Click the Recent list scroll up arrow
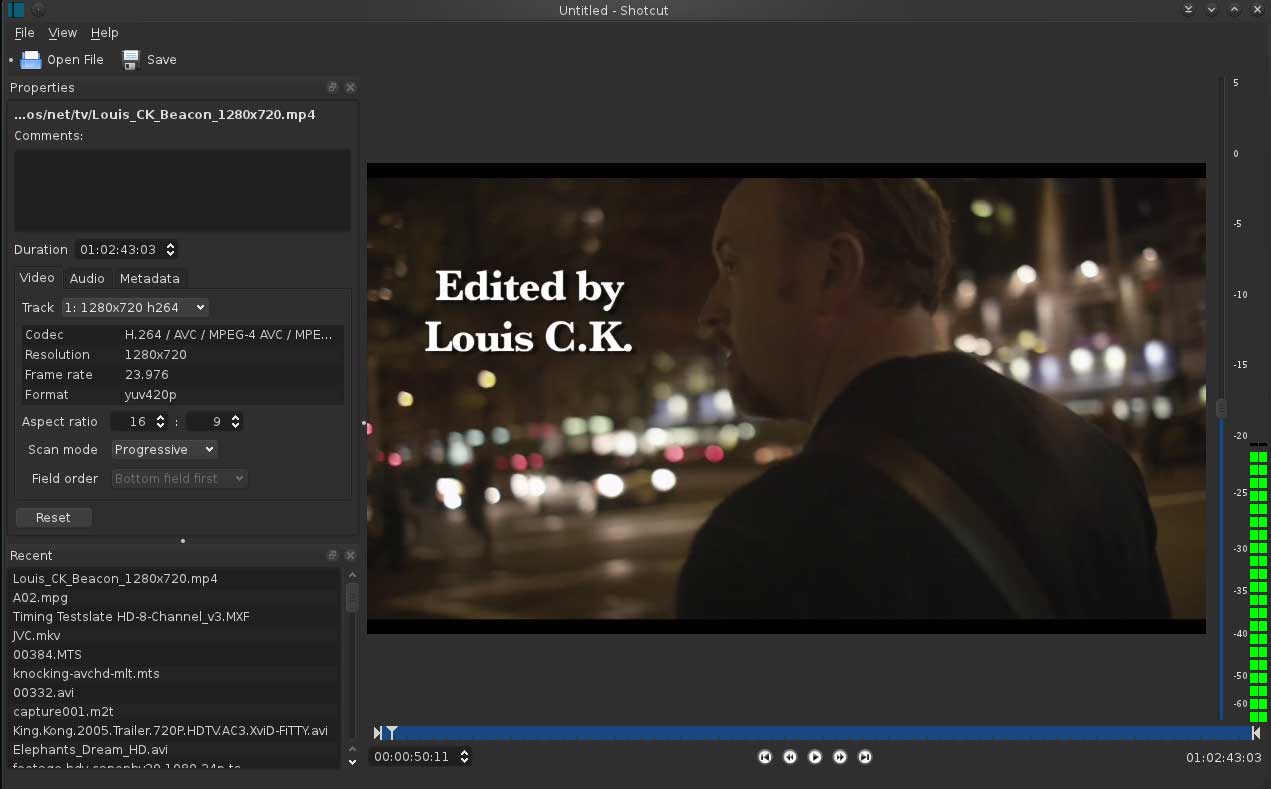1271x789 pixels. coord(351,575)
